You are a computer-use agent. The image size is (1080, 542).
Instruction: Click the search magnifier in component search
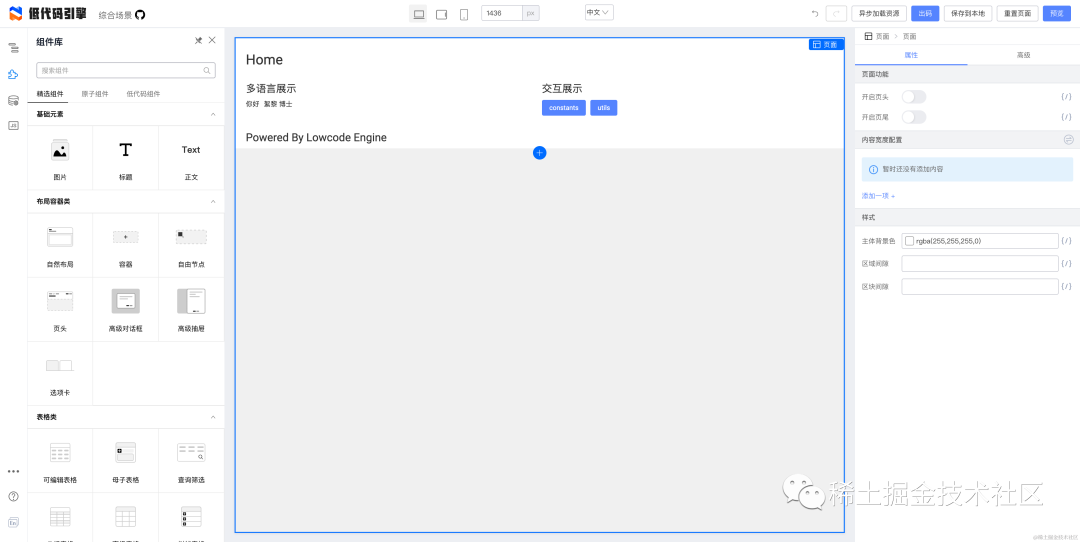click(207, 70)
